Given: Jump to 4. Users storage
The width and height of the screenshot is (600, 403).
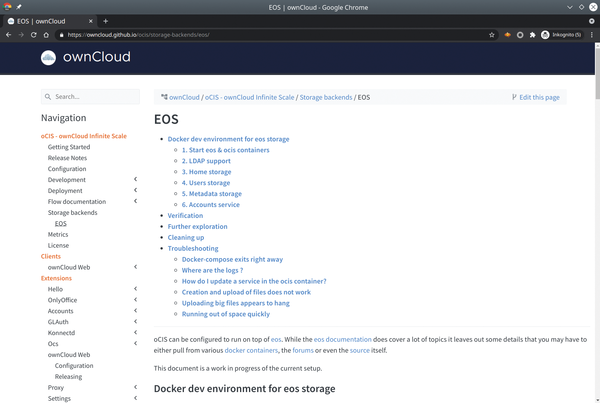Looking at the screenshot, I should point(206,183).
